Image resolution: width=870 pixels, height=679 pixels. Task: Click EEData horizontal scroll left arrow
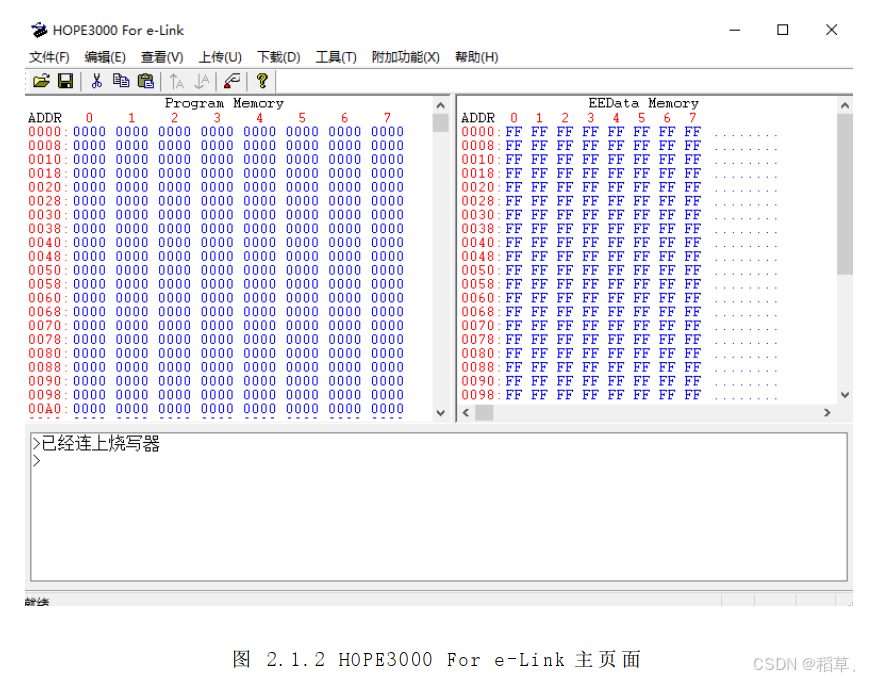click(x=466, y=413)
